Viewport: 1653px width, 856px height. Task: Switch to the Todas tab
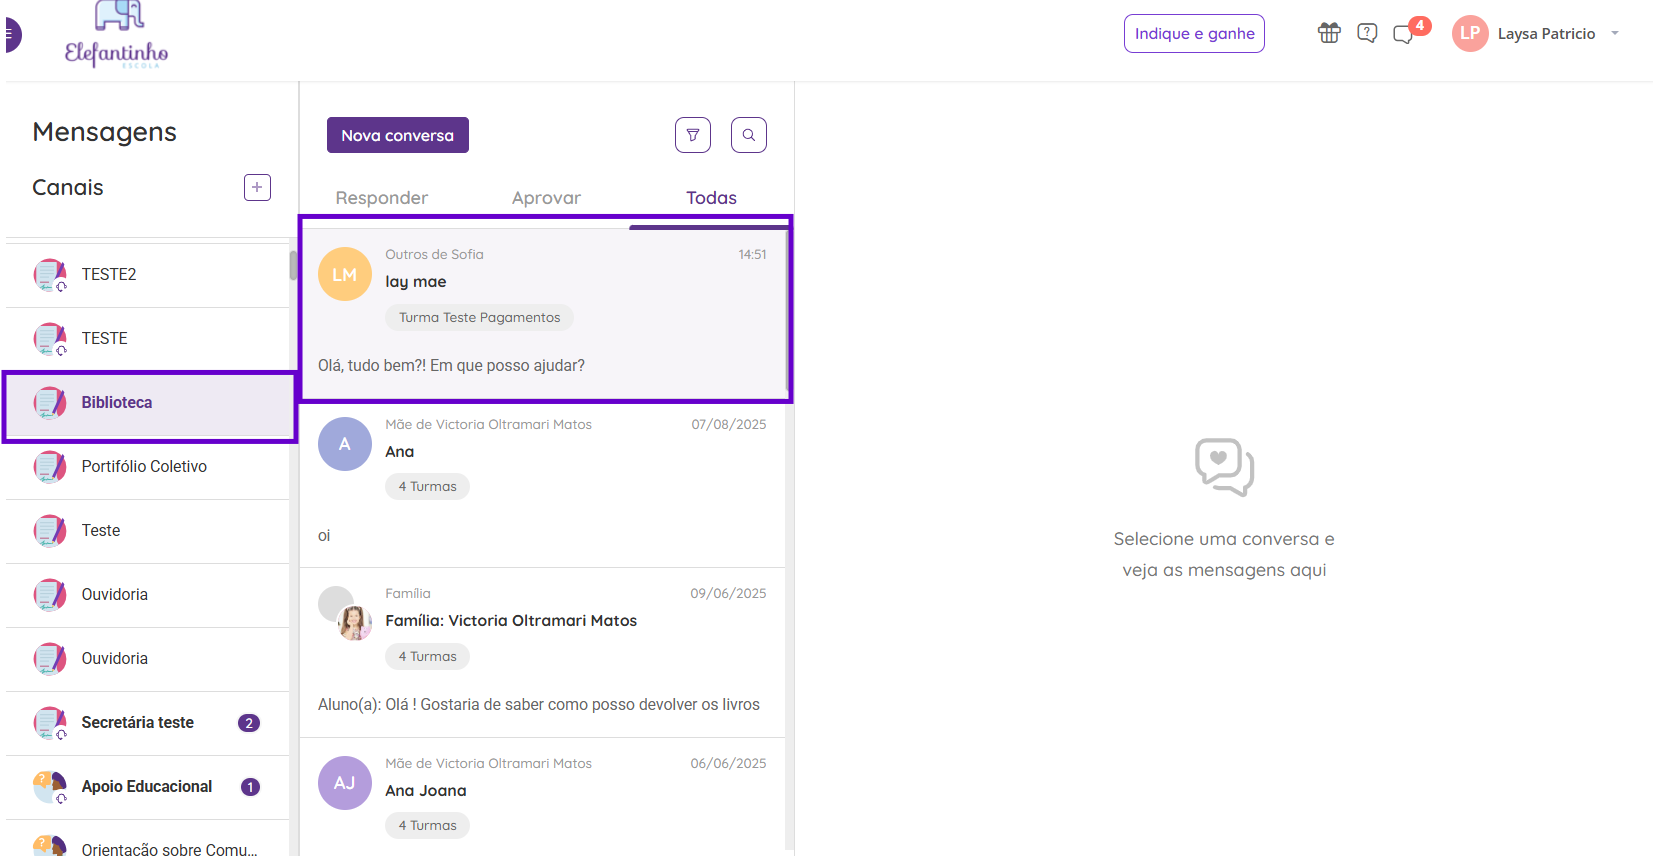(x=711, y=198)
